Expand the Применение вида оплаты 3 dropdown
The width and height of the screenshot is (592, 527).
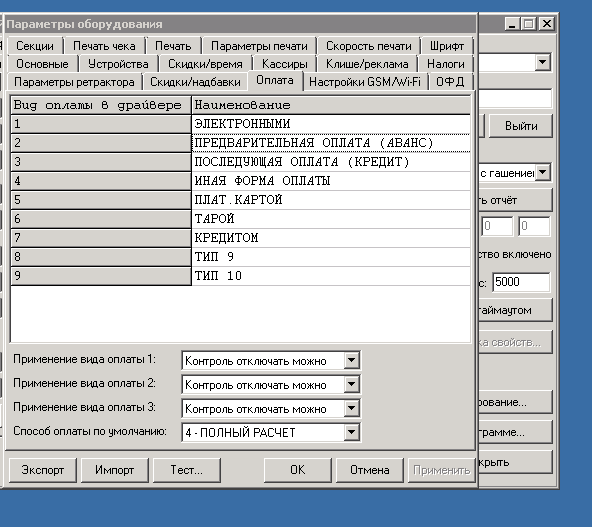coord(351,408)
